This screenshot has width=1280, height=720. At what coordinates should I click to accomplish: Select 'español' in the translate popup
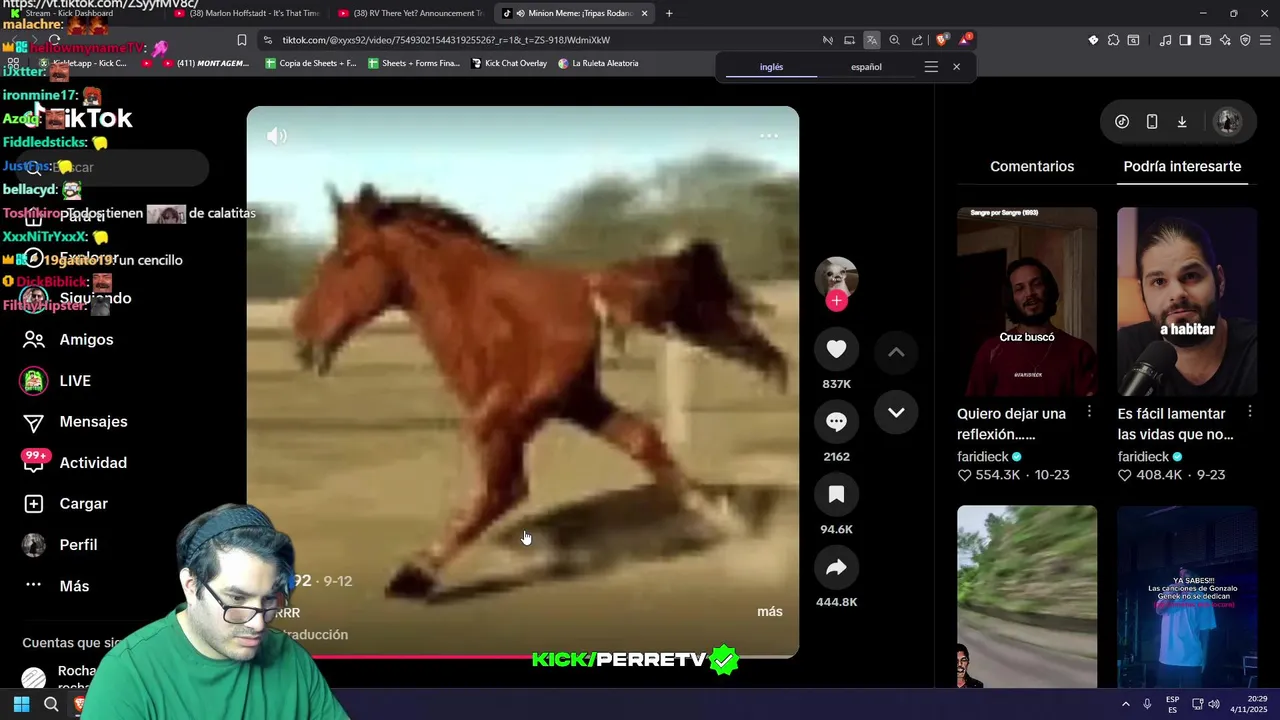coord(866,67)
